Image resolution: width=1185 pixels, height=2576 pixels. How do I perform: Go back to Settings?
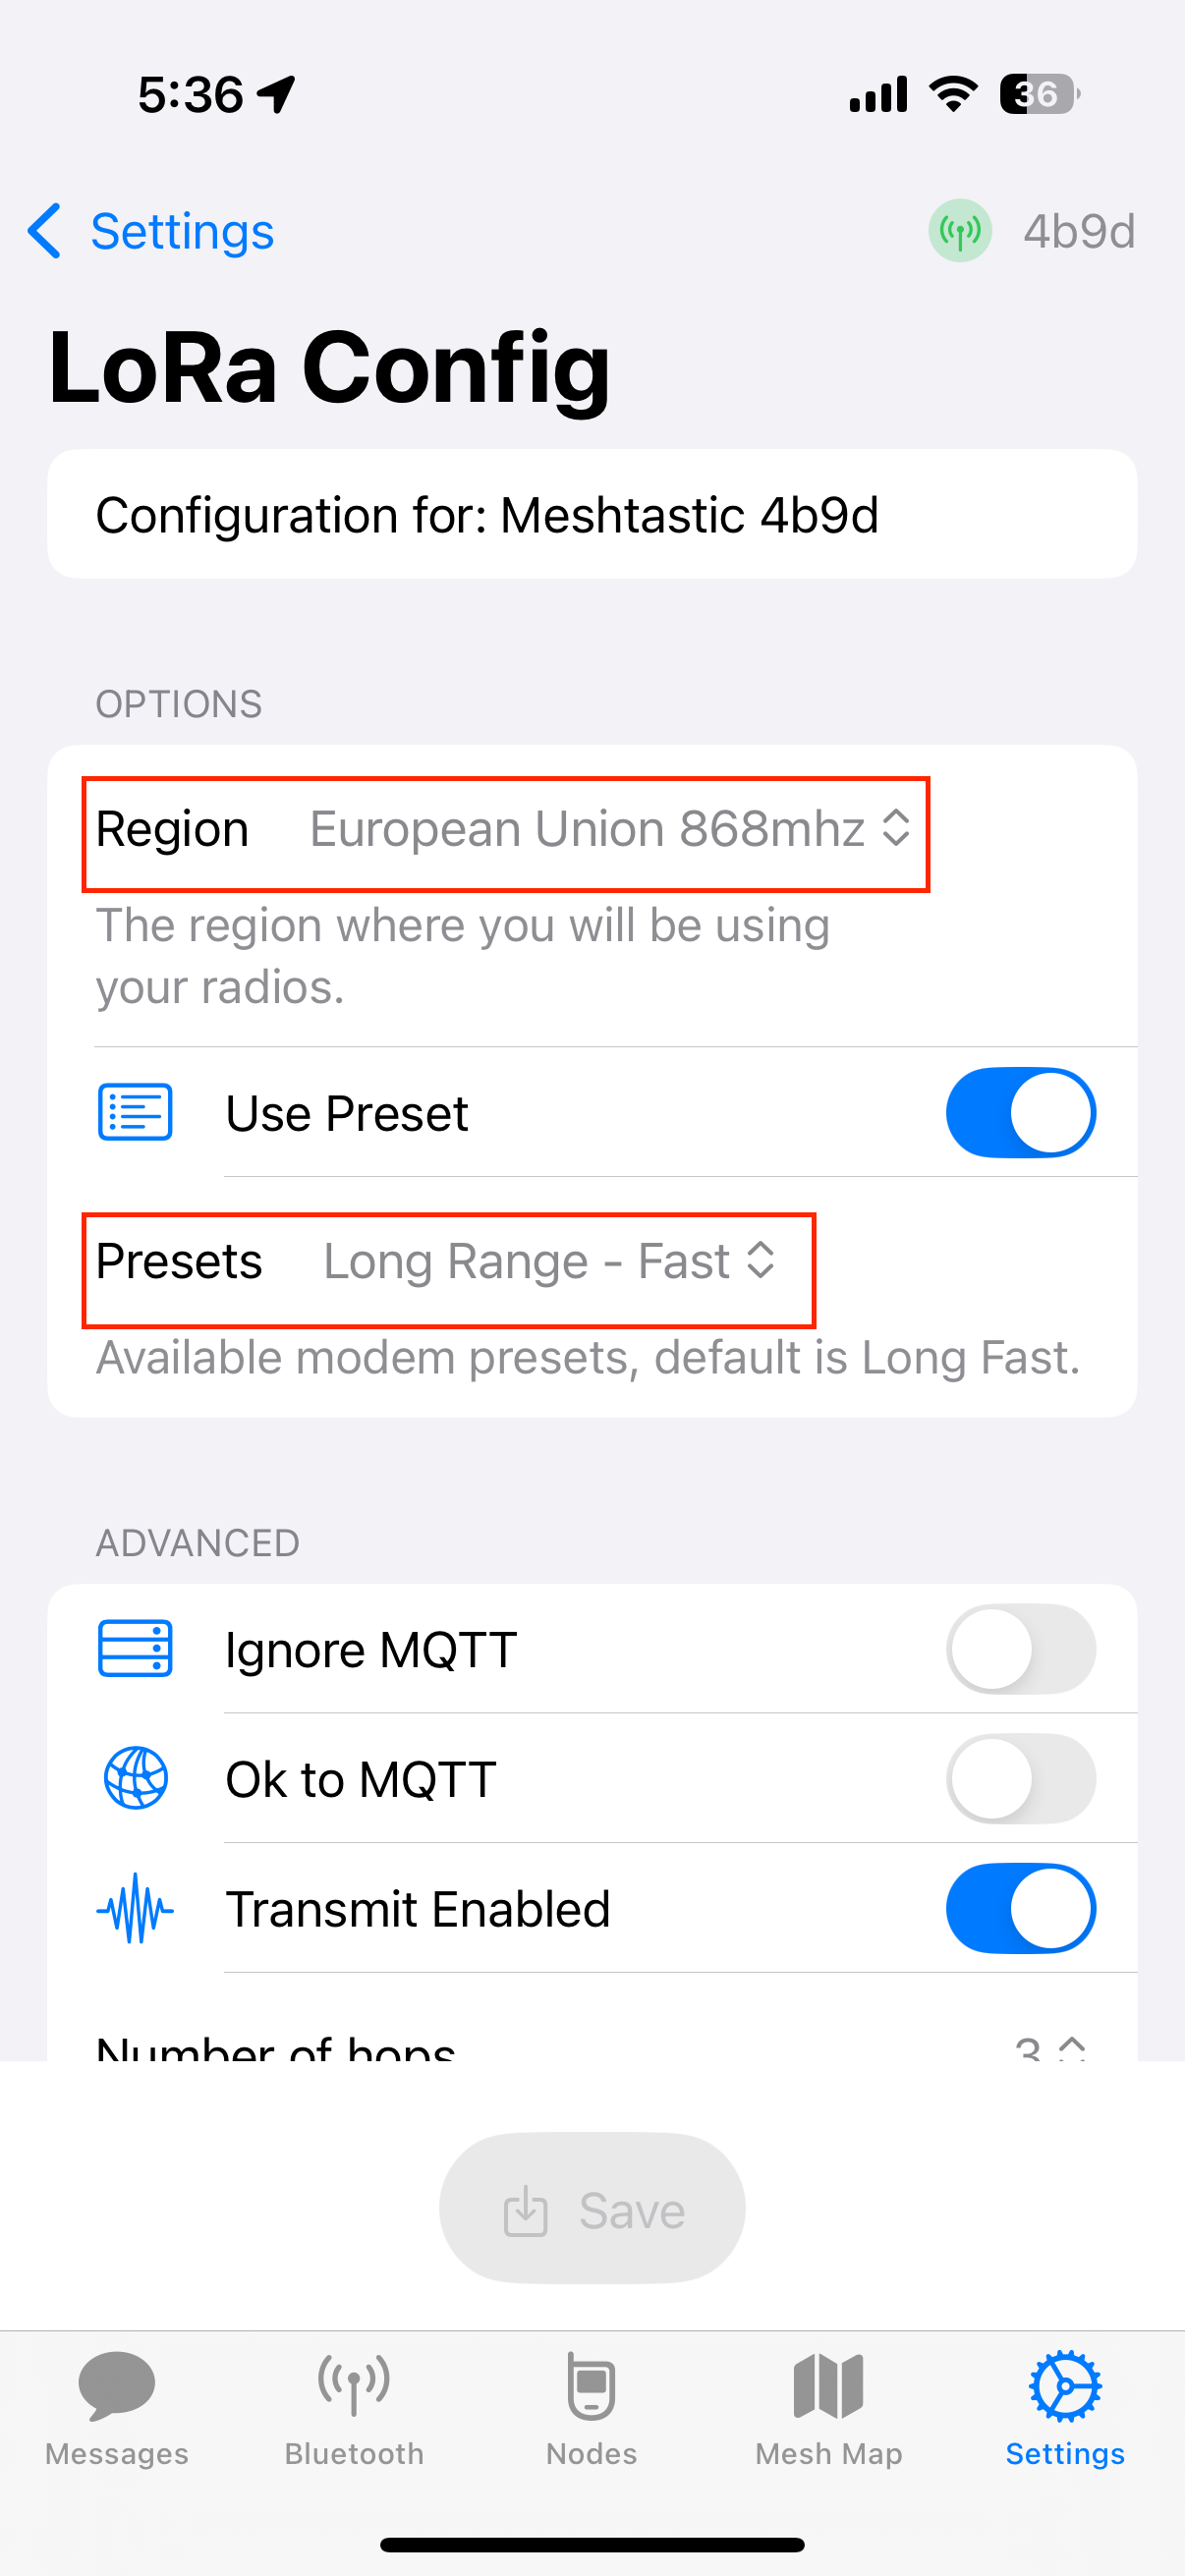tap(150, 231)
